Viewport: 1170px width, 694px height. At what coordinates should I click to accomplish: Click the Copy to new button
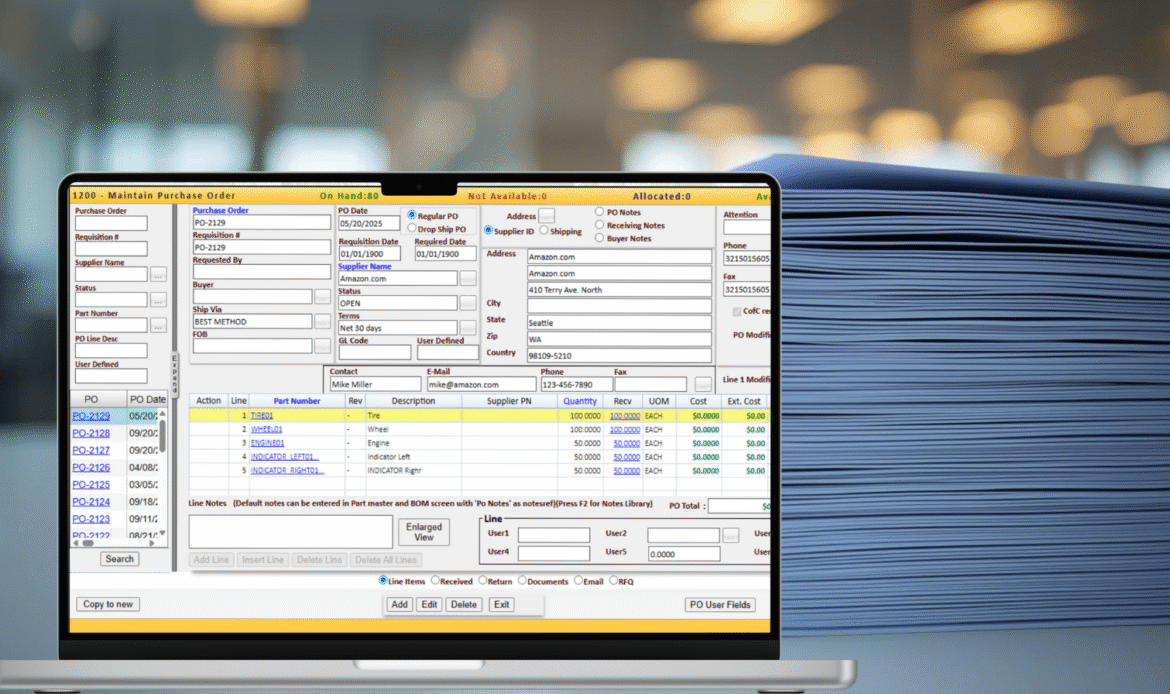point(107,604)
